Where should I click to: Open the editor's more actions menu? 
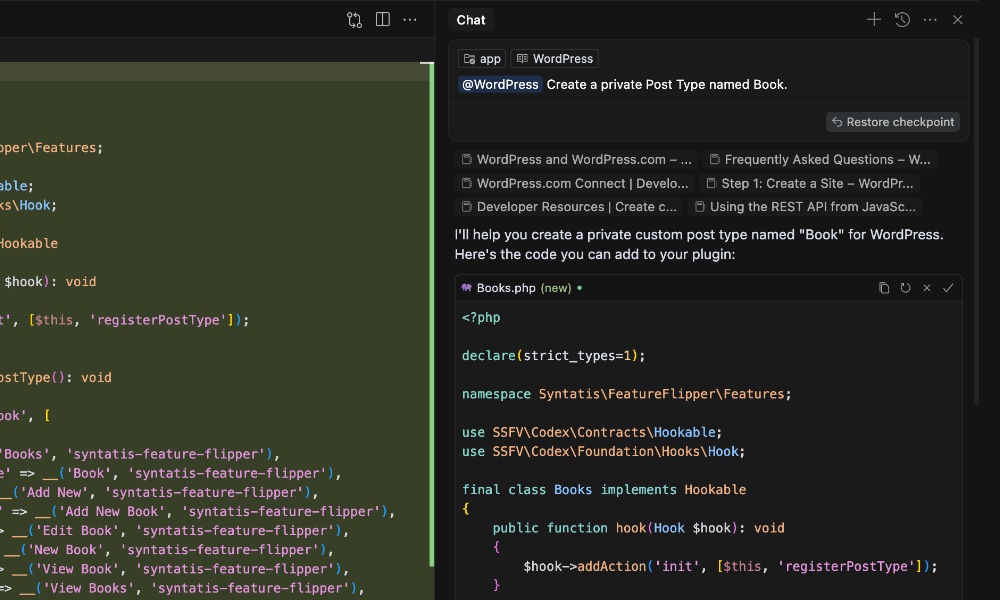410,20
